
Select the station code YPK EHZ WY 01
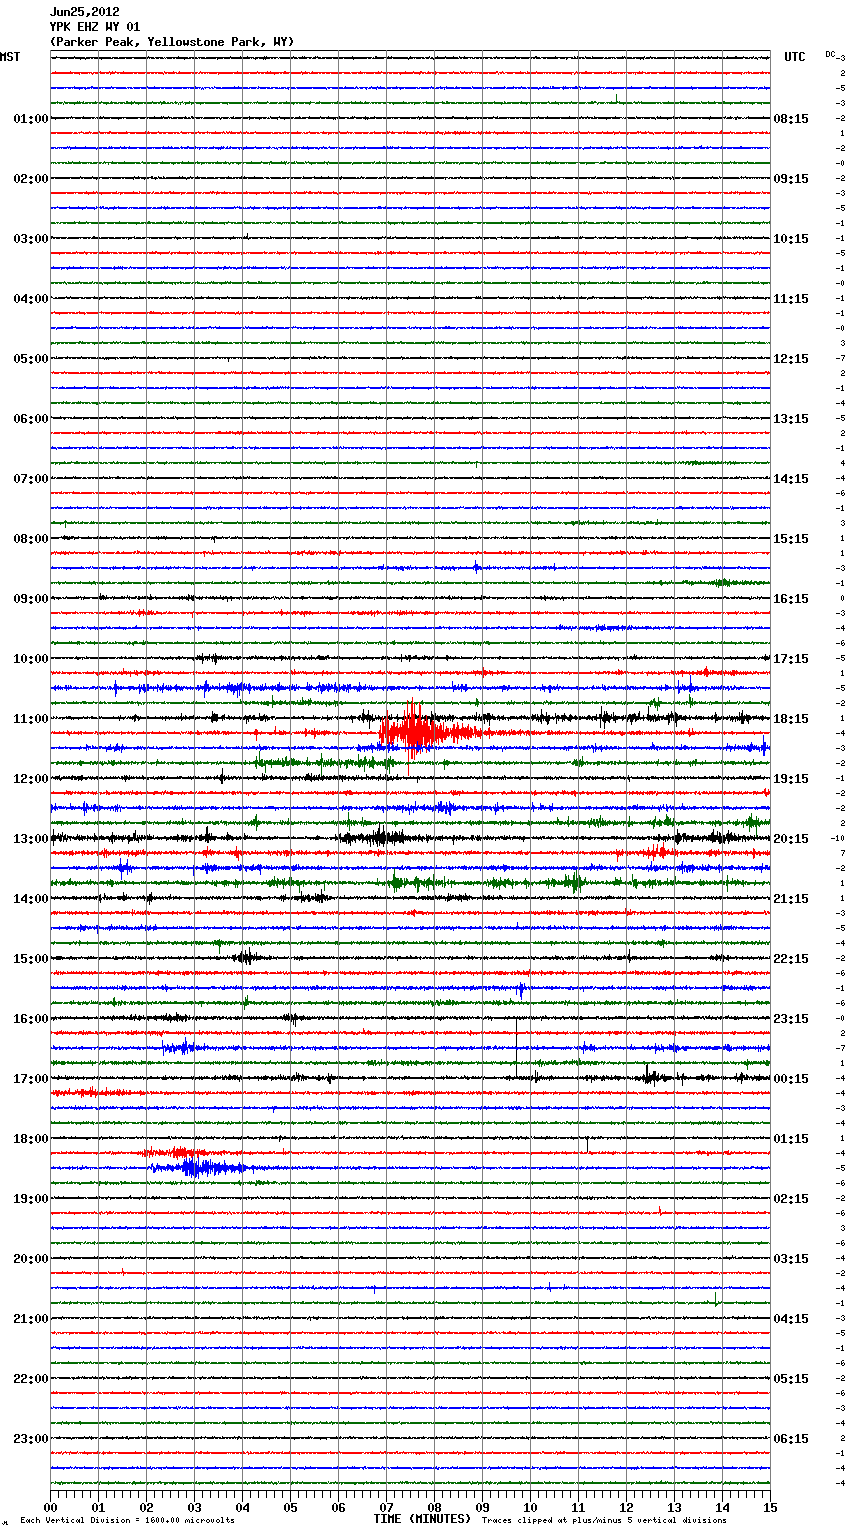coord(95,27)
